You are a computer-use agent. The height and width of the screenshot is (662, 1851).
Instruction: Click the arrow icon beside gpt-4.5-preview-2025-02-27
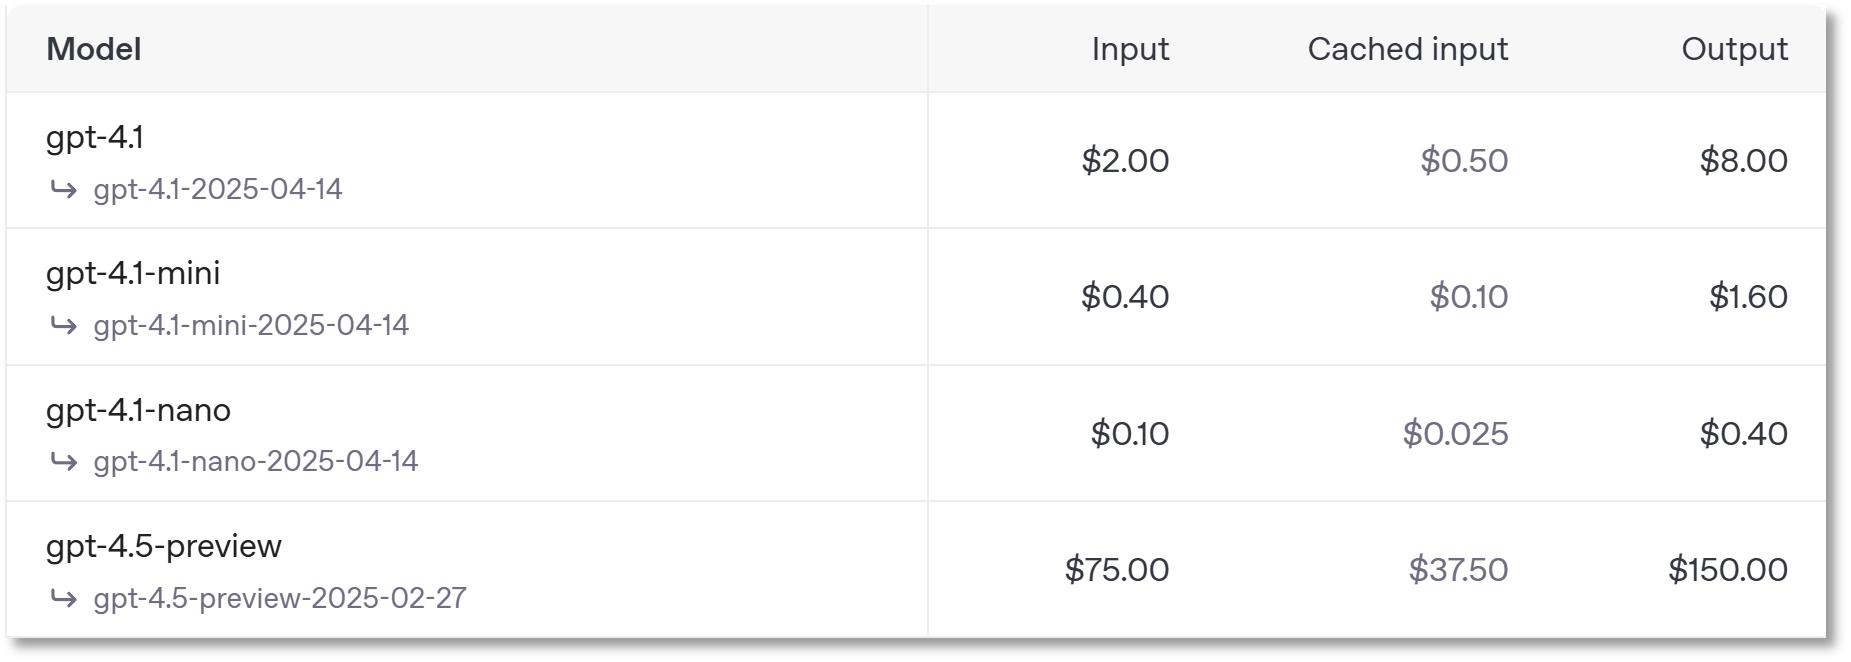tap(64, 598)
